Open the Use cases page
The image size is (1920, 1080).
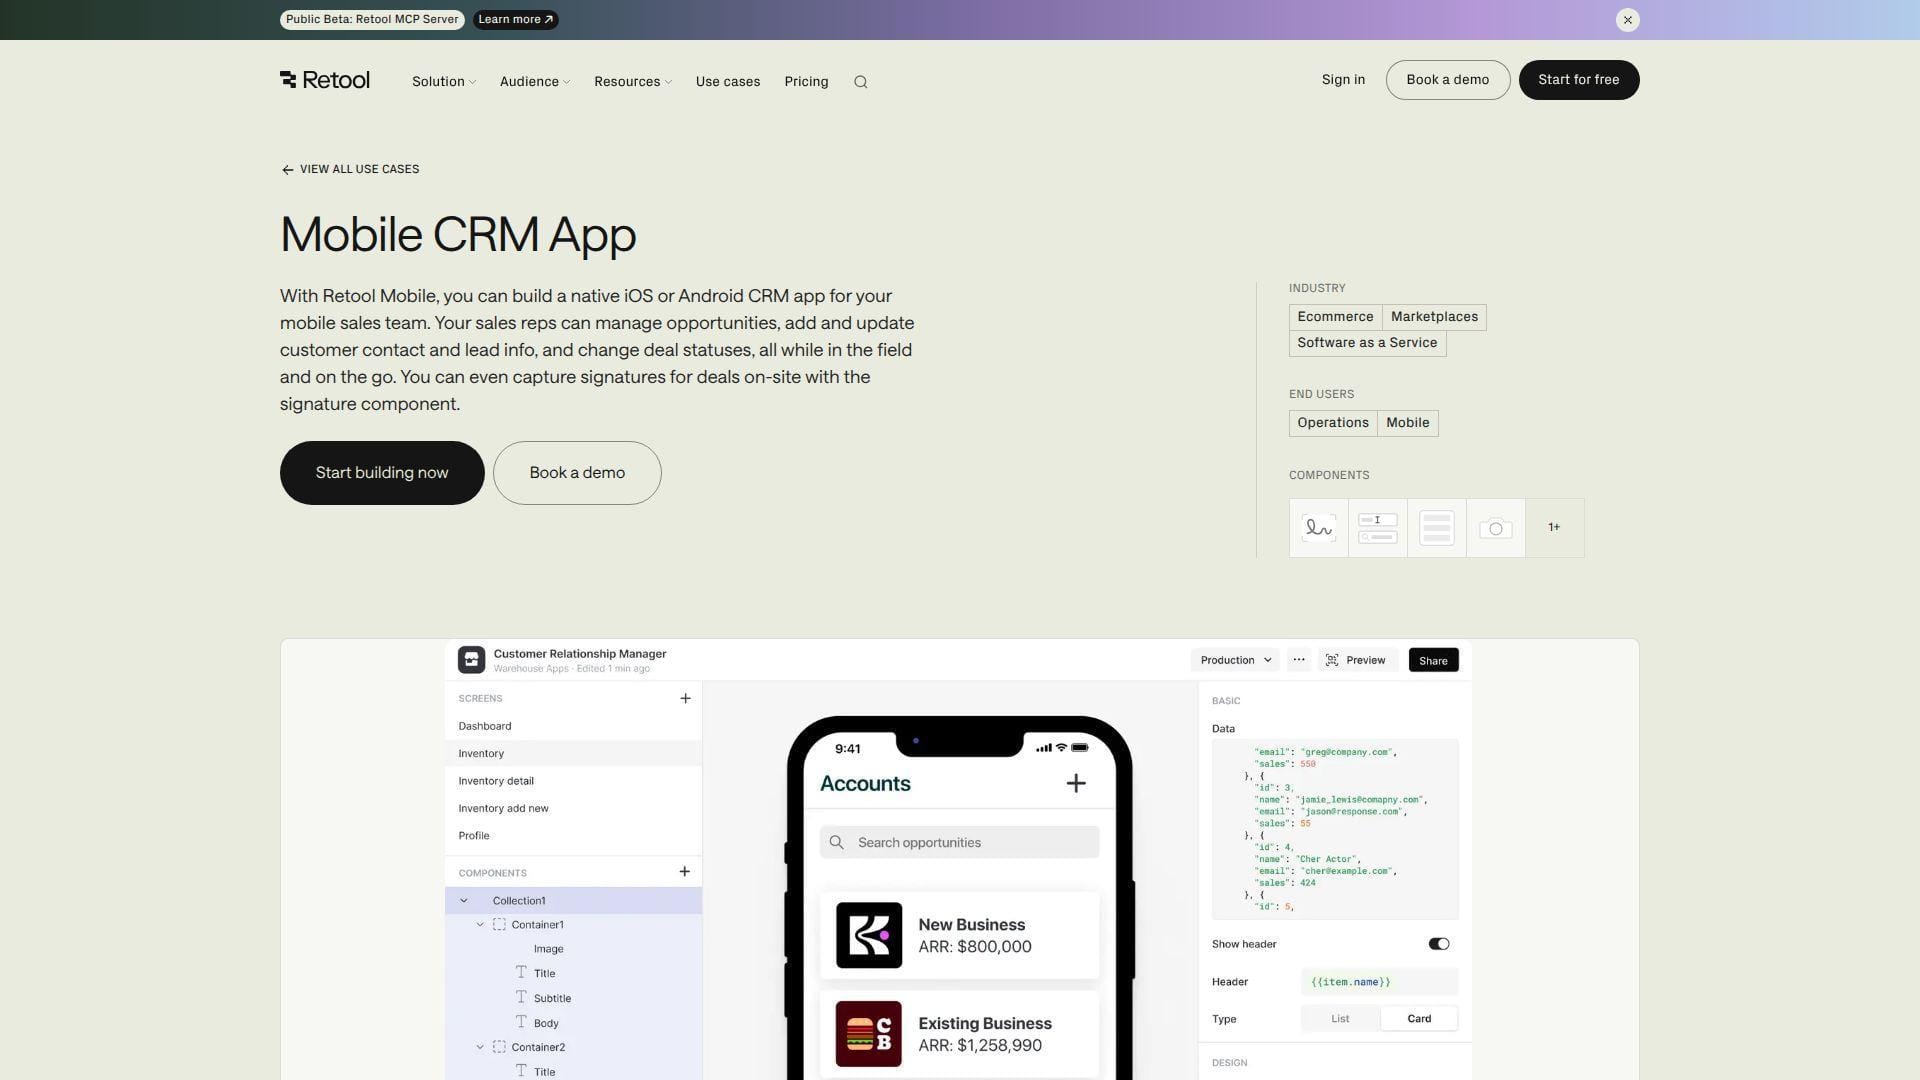pos(728,82)
